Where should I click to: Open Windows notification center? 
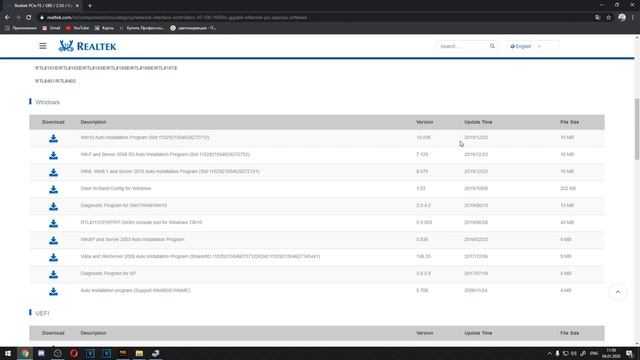point(630,353)
